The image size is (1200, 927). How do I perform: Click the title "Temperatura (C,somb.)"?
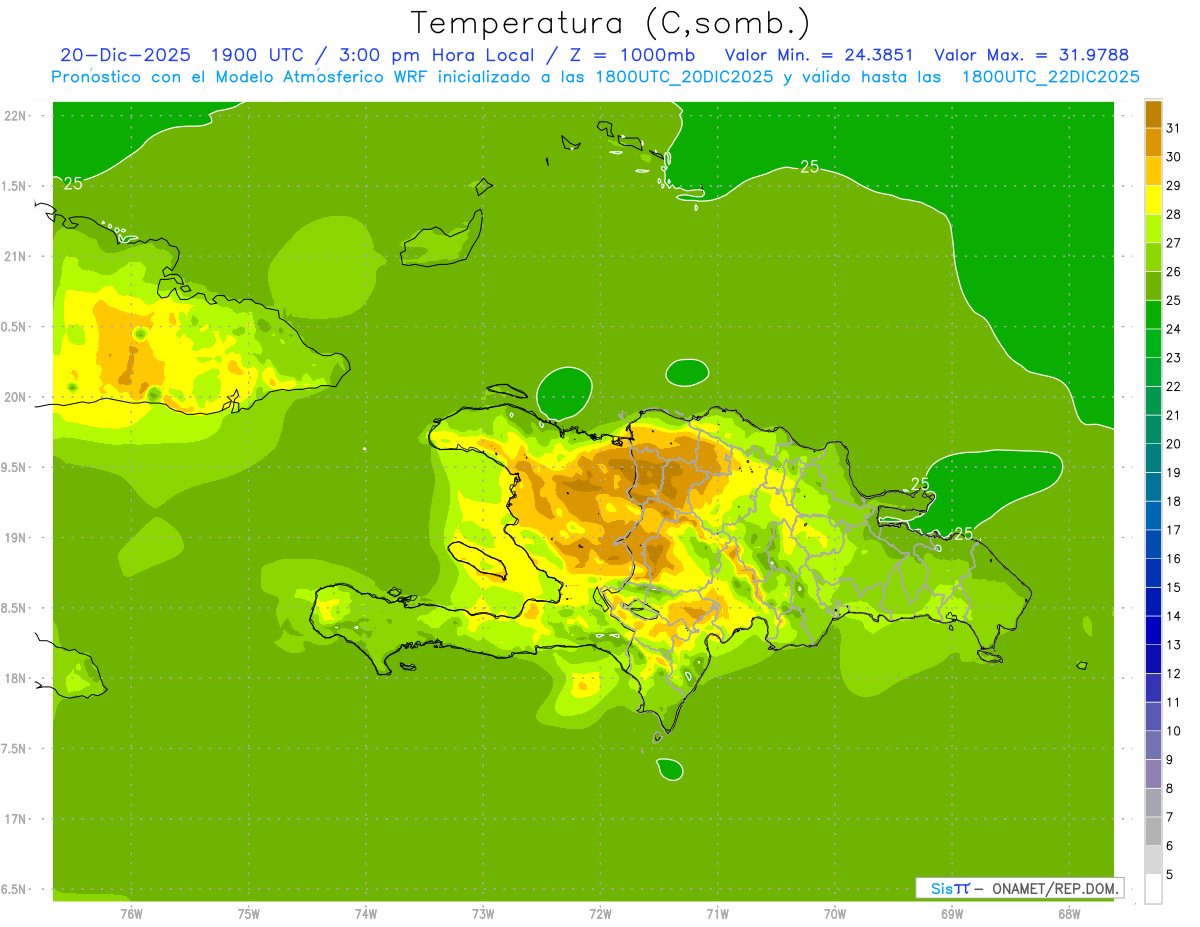point(610,23)
